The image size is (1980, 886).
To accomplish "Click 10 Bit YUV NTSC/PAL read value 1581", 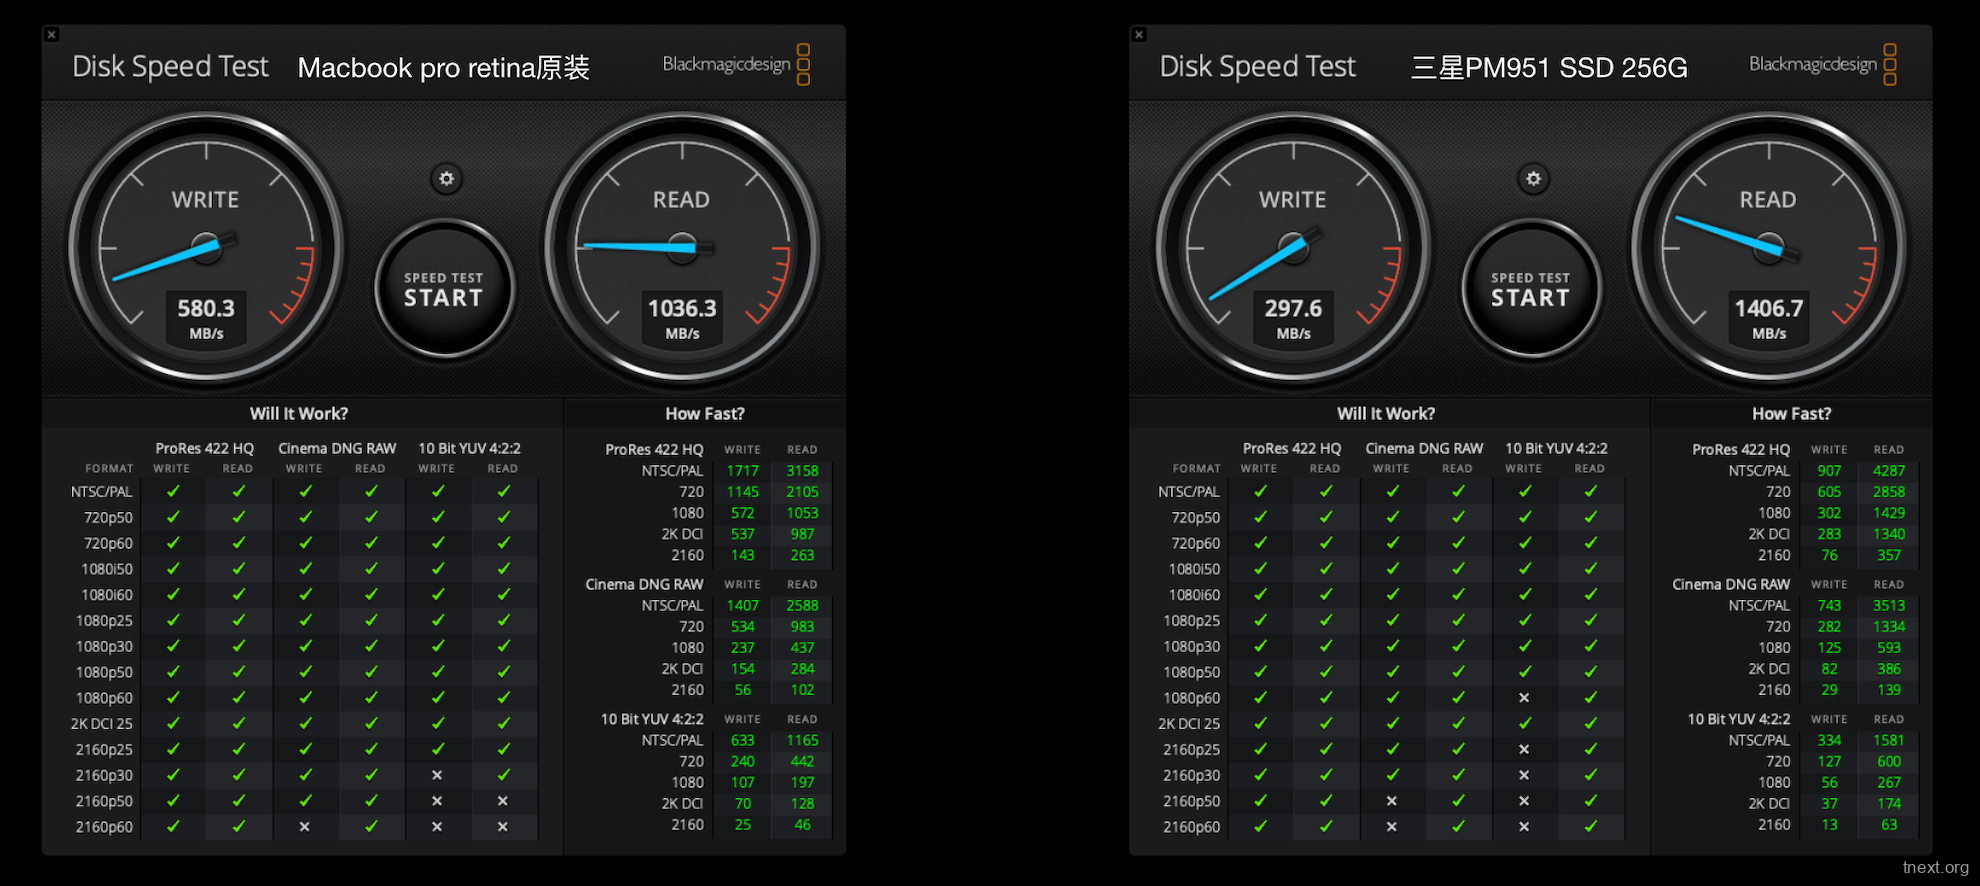I will pyautogui.click(x=1889, y=741).
